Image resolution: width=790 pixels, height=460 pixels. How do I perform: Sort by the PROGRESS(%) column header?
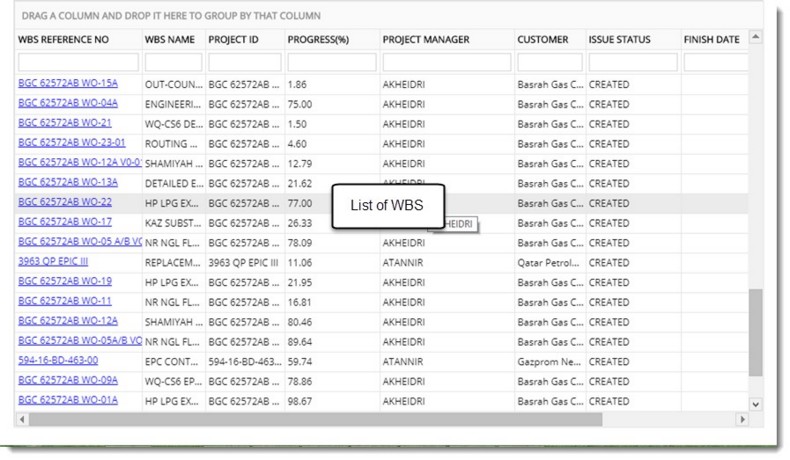(x=317, y=40)
